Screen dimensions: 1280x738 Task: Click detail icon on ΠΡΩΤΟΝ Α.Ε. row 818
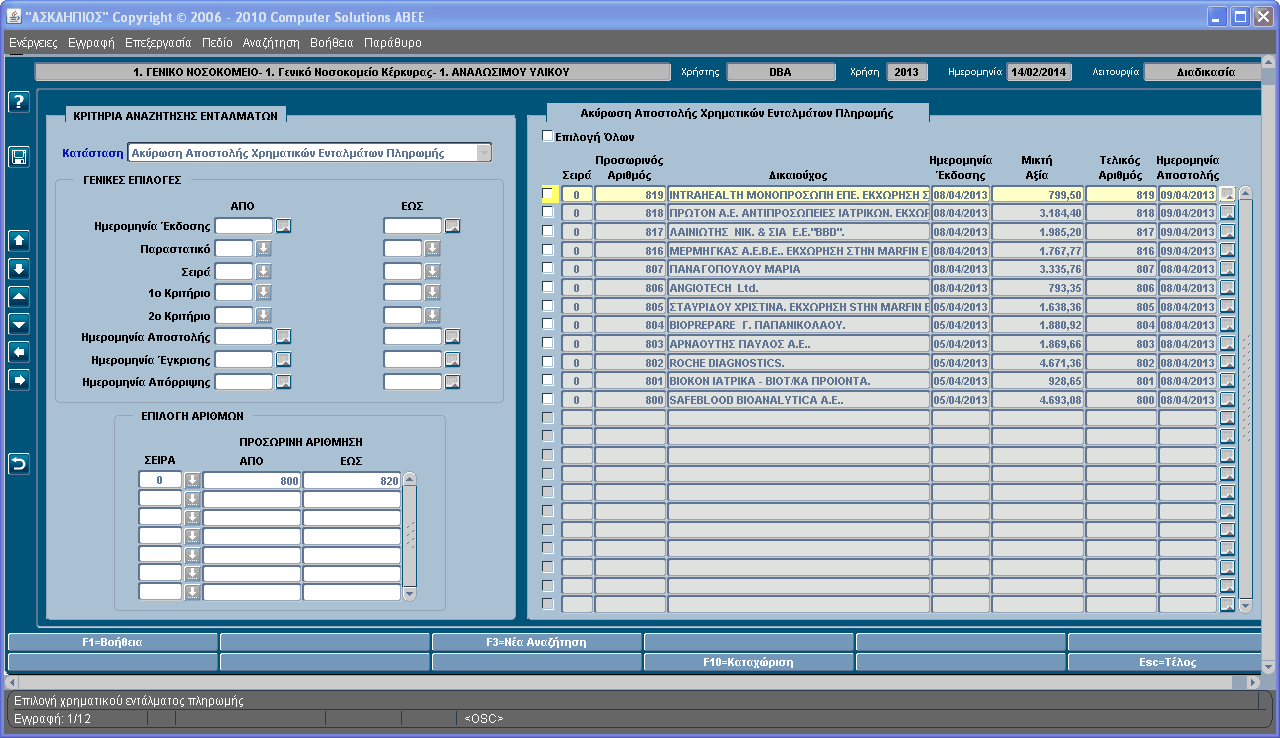pos(1227,213)
